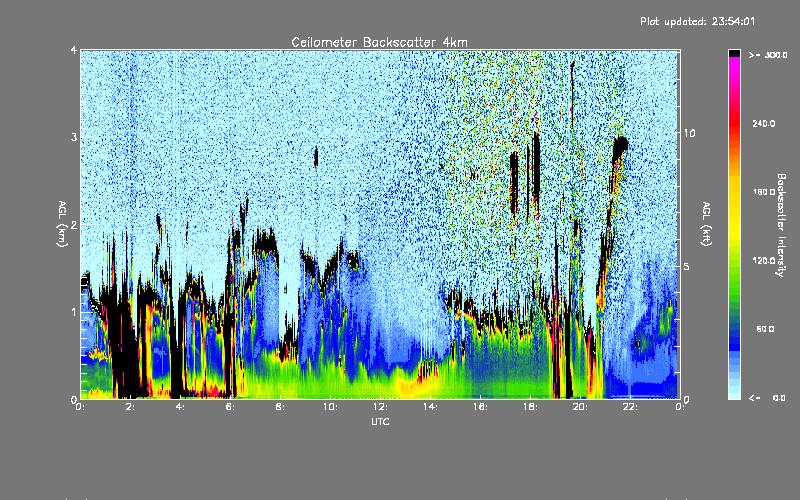
Task: Click the "2:" hour tick on the UTC axis
Action: [131, 407]
